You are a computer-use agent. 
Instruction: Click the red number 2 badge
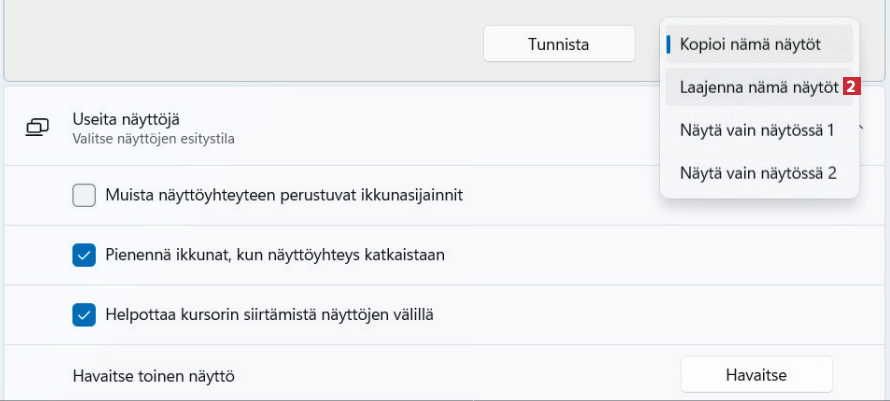(x=850, y=87)
